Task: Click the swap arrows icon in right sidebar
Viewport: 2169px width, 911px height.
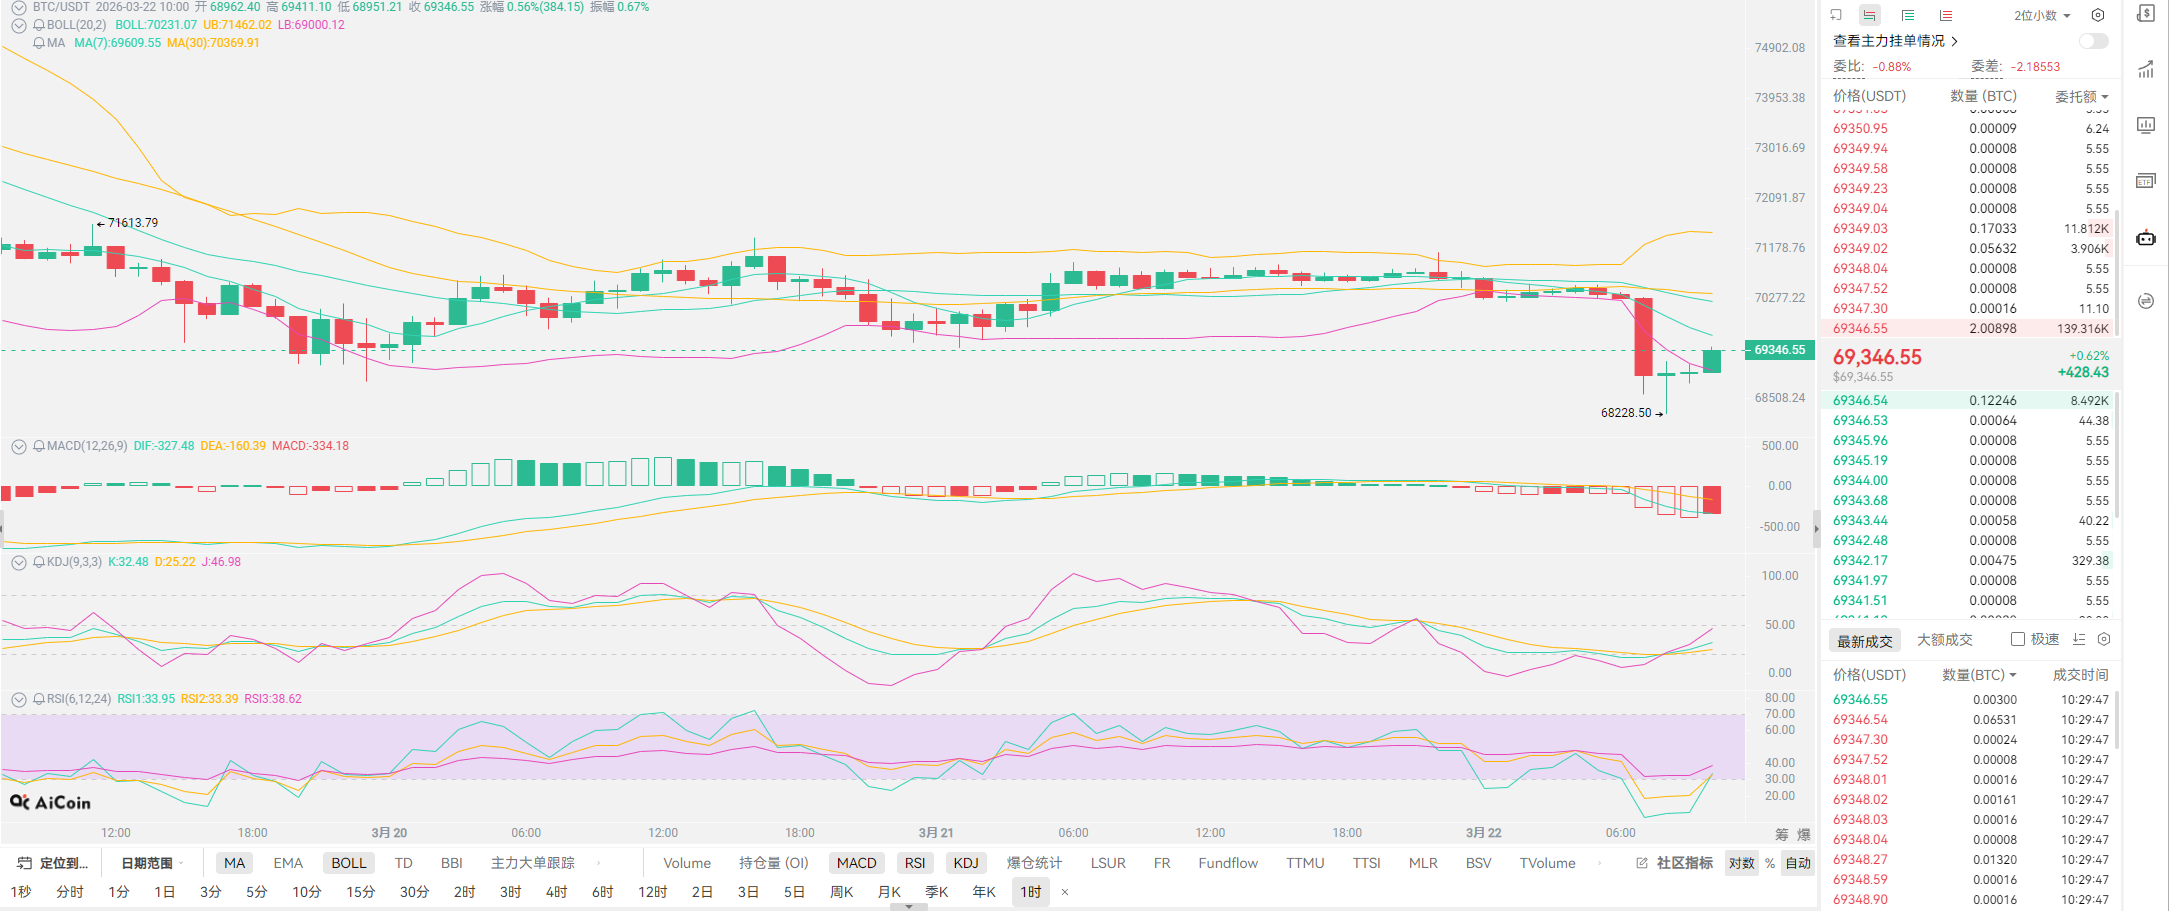Action: point(2145,301)
